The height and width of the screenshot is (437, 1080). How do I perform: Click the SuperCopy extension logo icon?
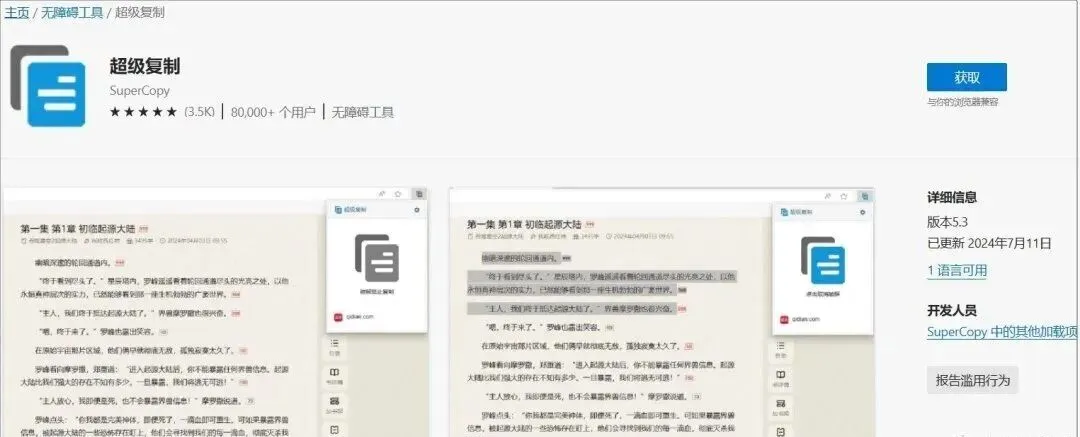pyautogui.click(x=48, y=86)
